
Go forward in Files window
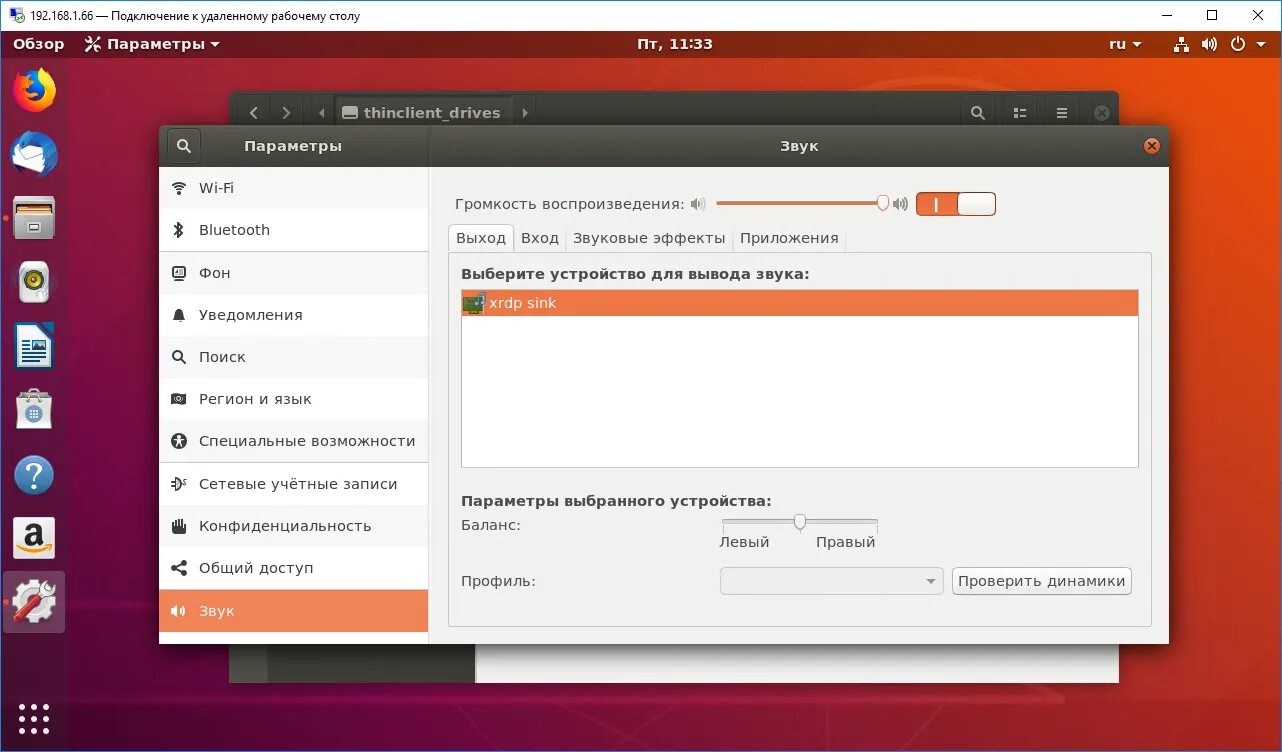click(286, 113)
